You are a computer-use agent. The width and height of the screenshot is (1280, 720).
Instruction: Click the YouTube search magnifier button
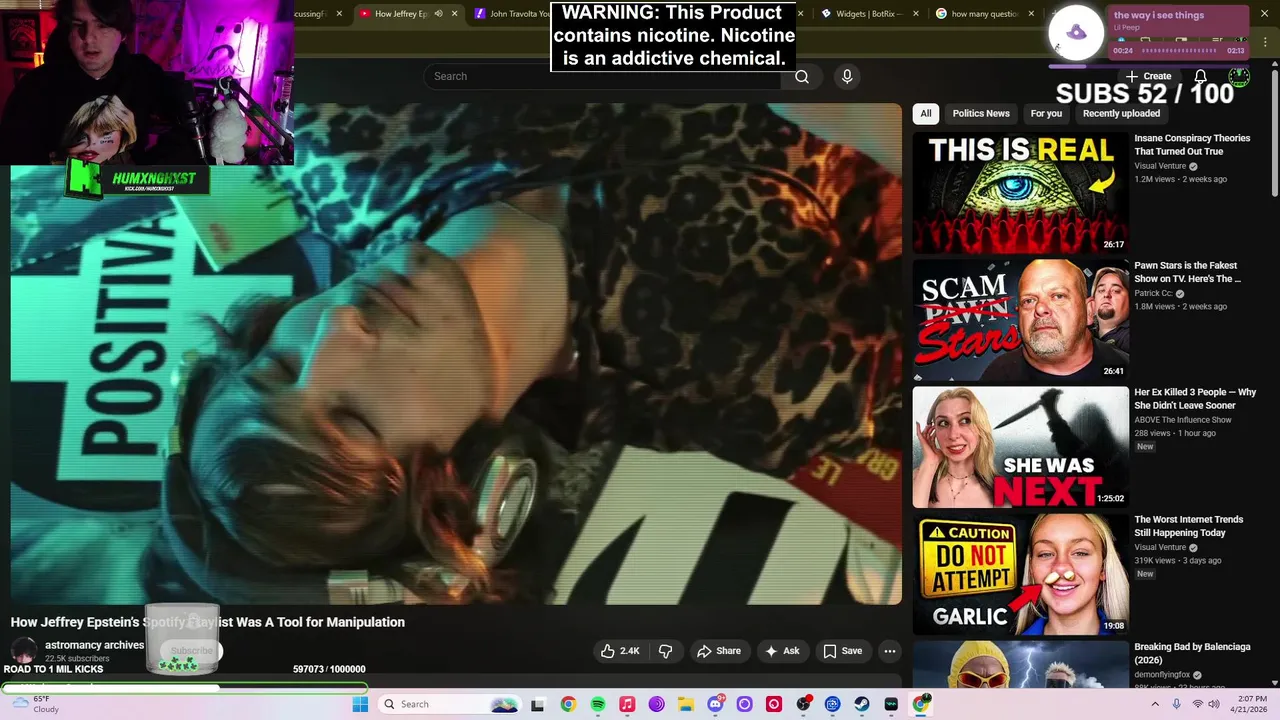(x=802, y=76)
